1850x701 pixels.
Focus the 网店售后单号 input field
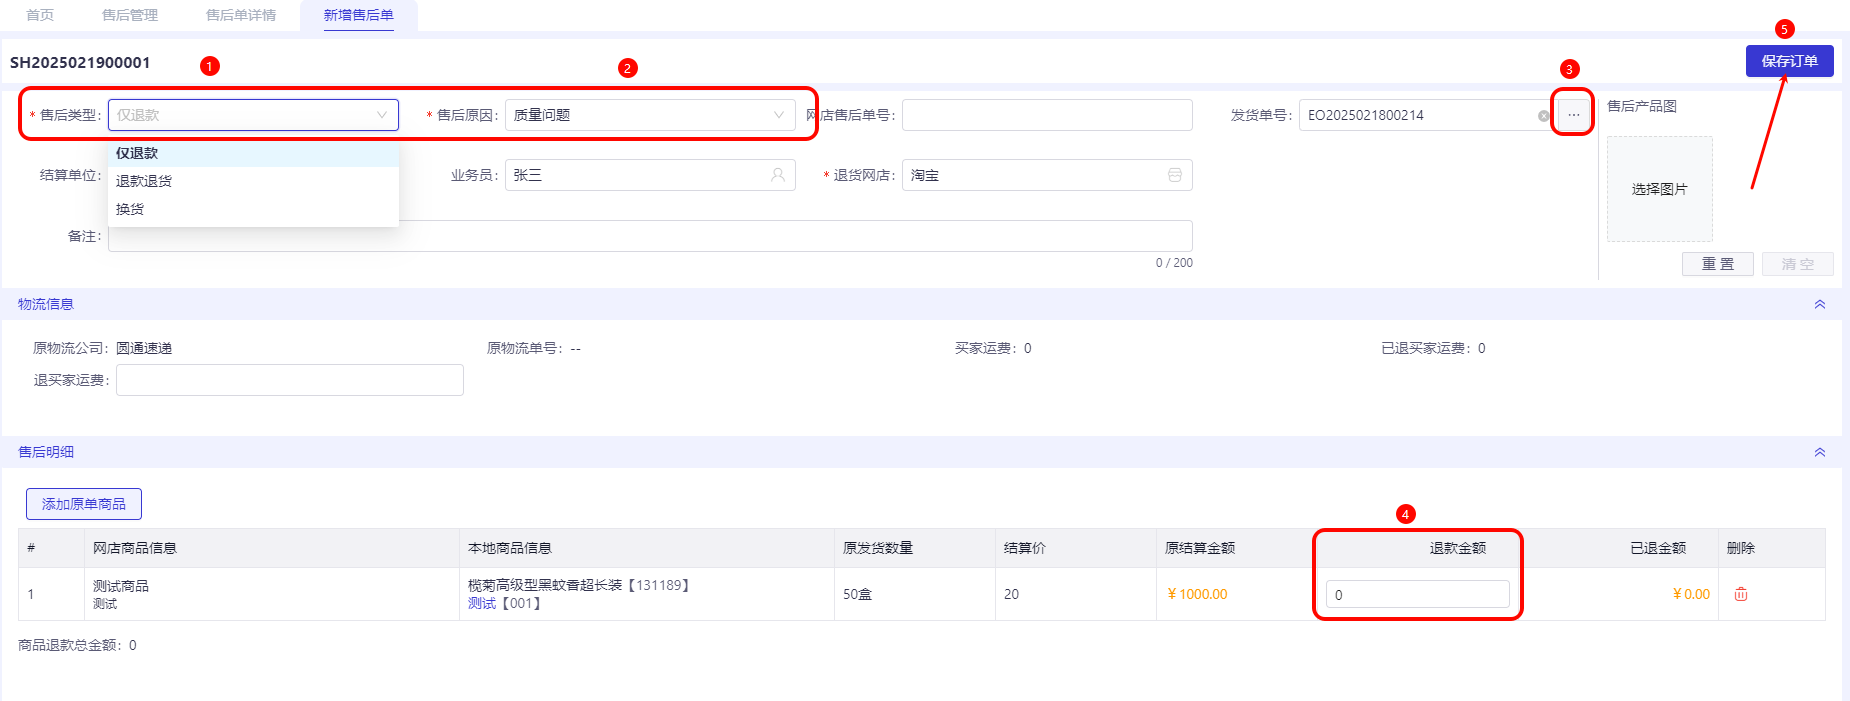(1047, 115)
